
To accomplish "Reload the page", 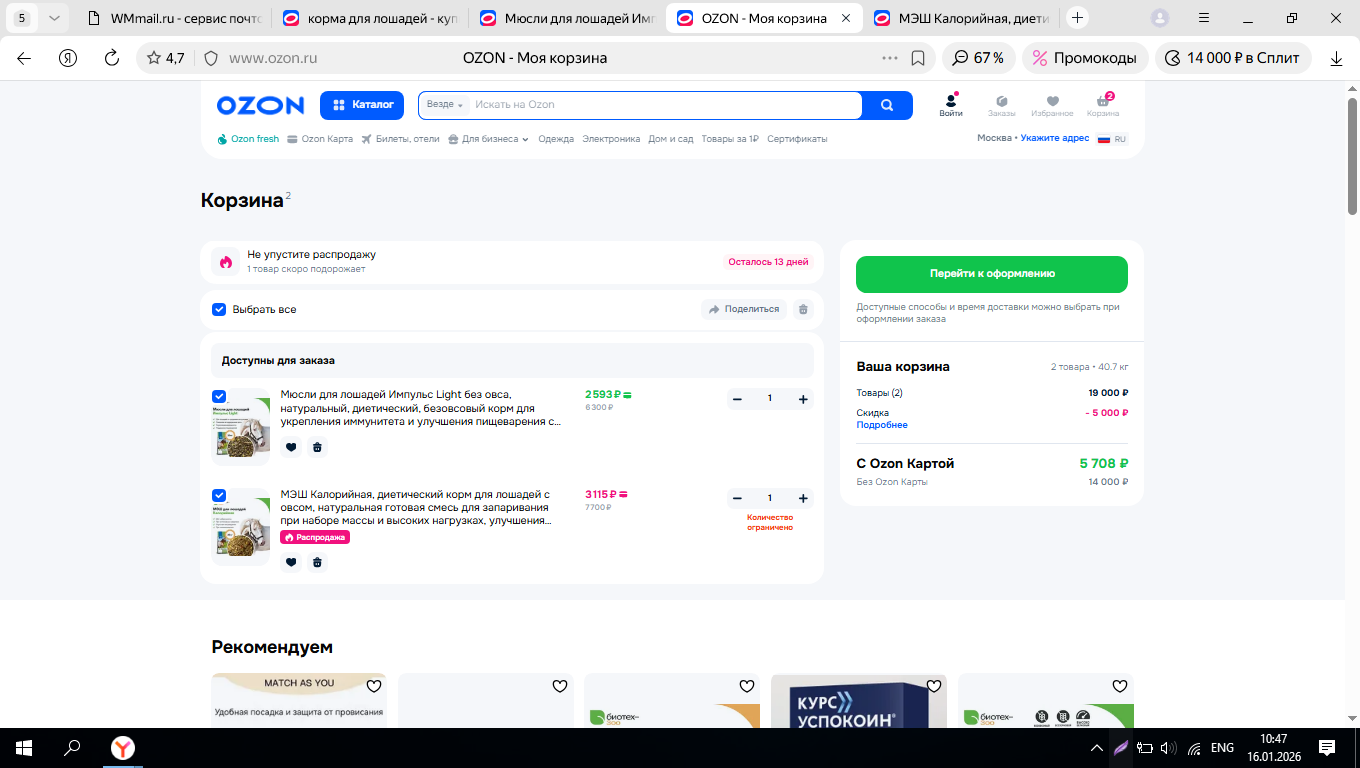I will coord(112,58).
